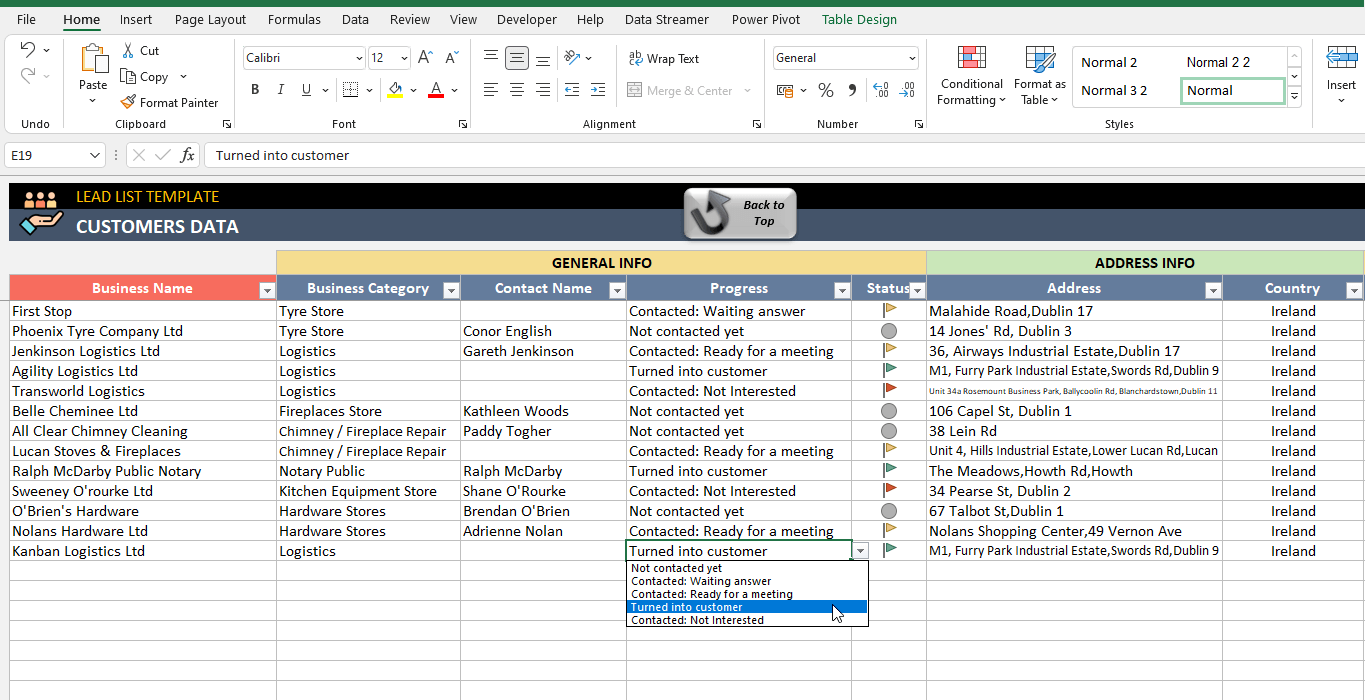Open Contact Name filter dropdown
The height and width of the screenshot is (700, 1365).
click(x=616, y=290)
